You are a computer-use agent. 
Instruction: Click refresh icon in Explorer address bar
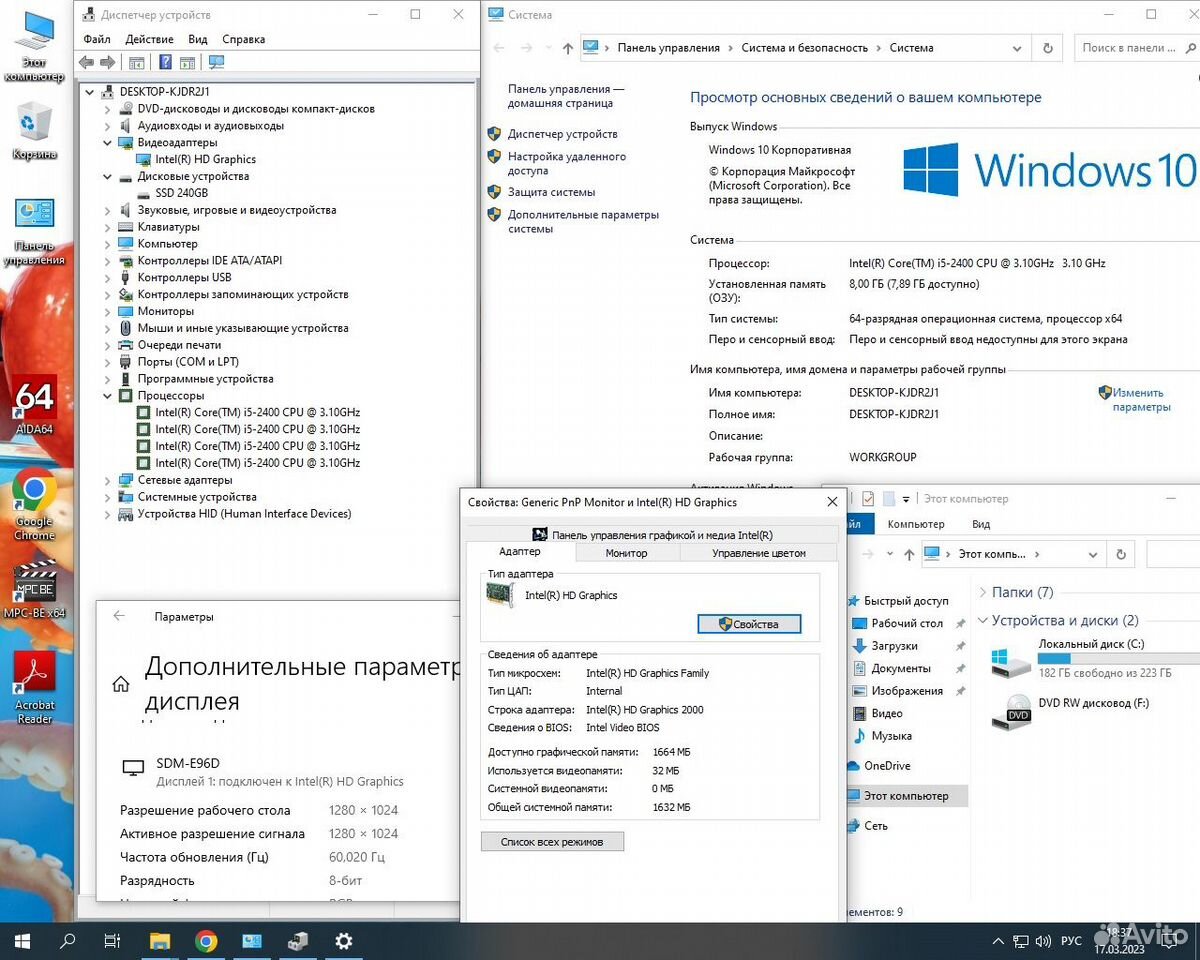point(1122,553)
